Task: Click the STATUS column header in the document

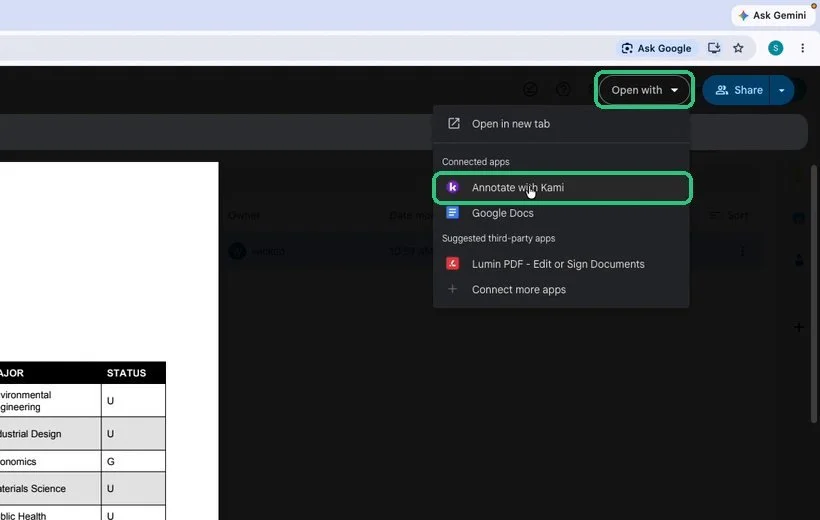Action: tap(126, 373)
